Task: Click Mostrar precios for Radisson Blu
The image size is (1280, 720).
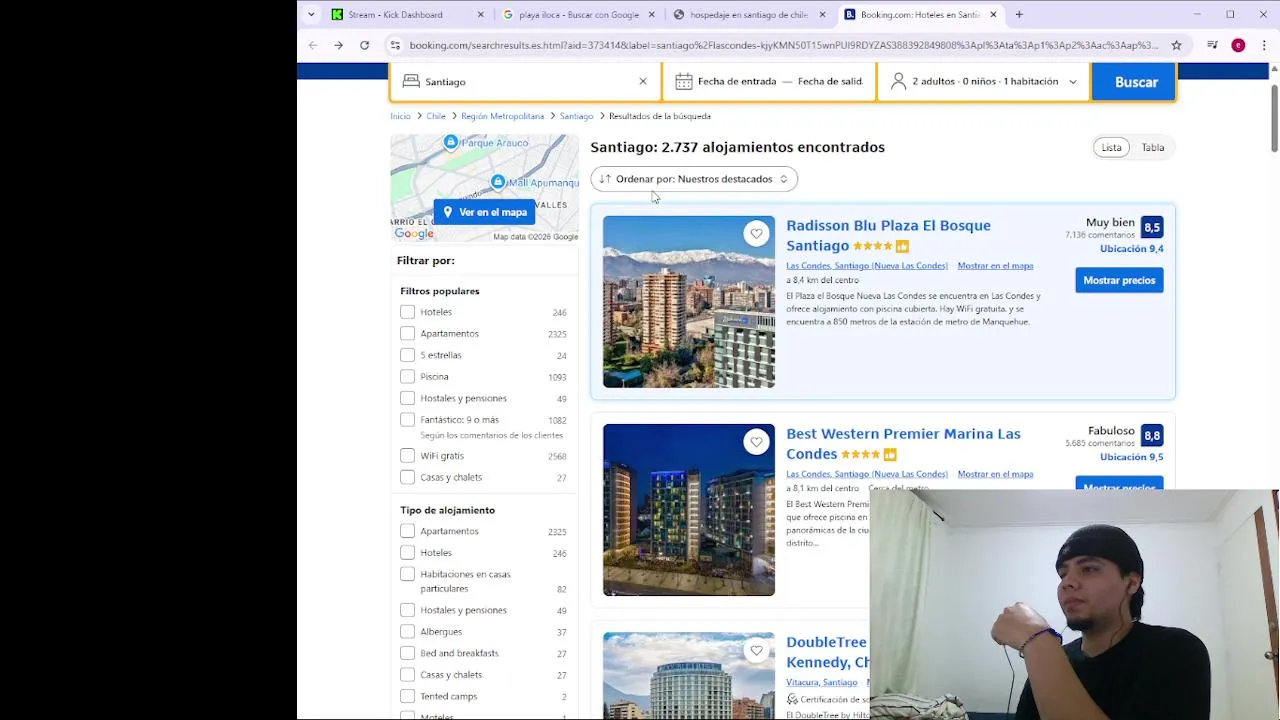Action: [x=1119, y=280]
